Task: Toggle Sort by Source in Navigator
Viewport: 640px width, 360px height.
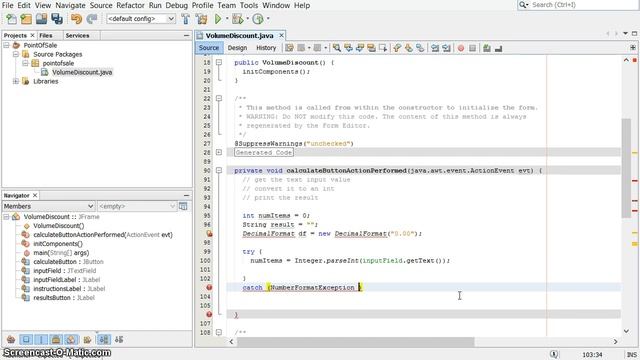Action: pyautogui.click(x=119, y=340)
